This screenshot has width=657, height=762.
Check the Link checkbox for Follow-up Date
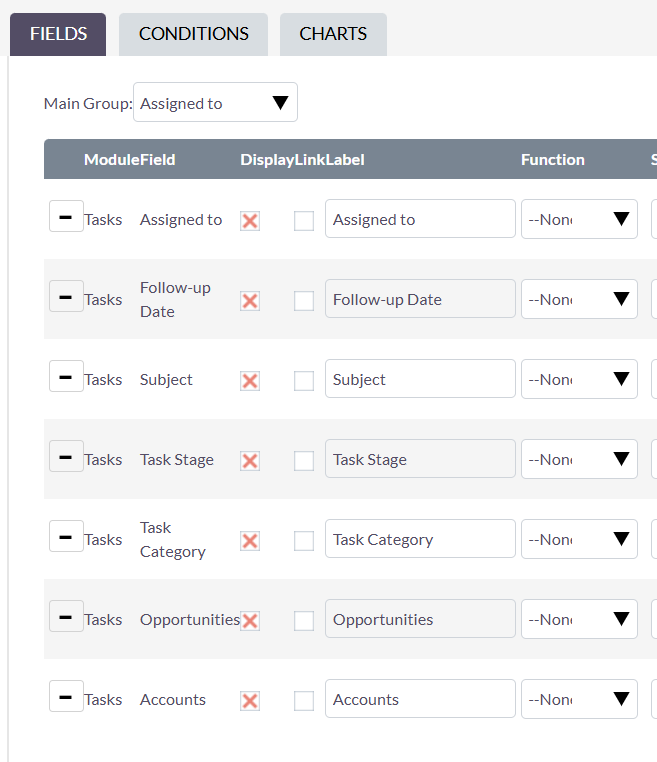point(304,301)
